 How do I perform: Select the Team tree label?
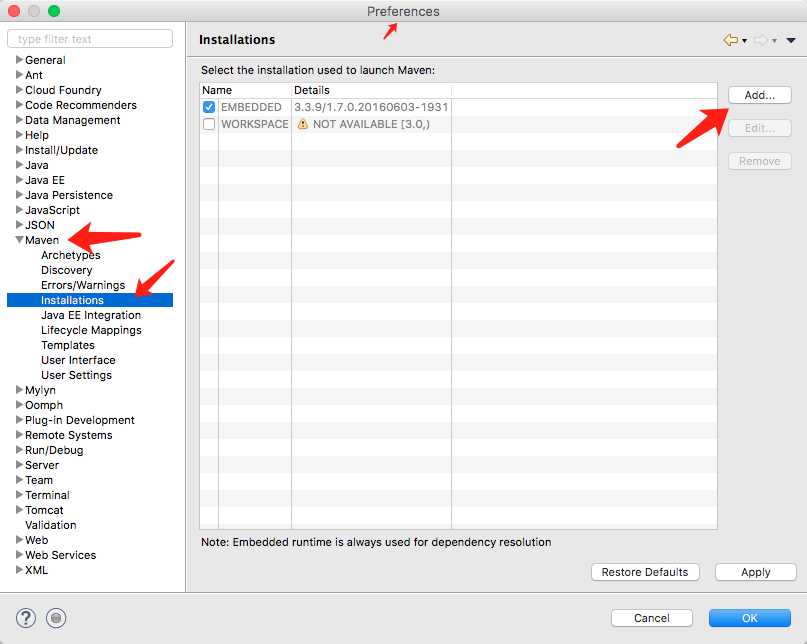39,480
